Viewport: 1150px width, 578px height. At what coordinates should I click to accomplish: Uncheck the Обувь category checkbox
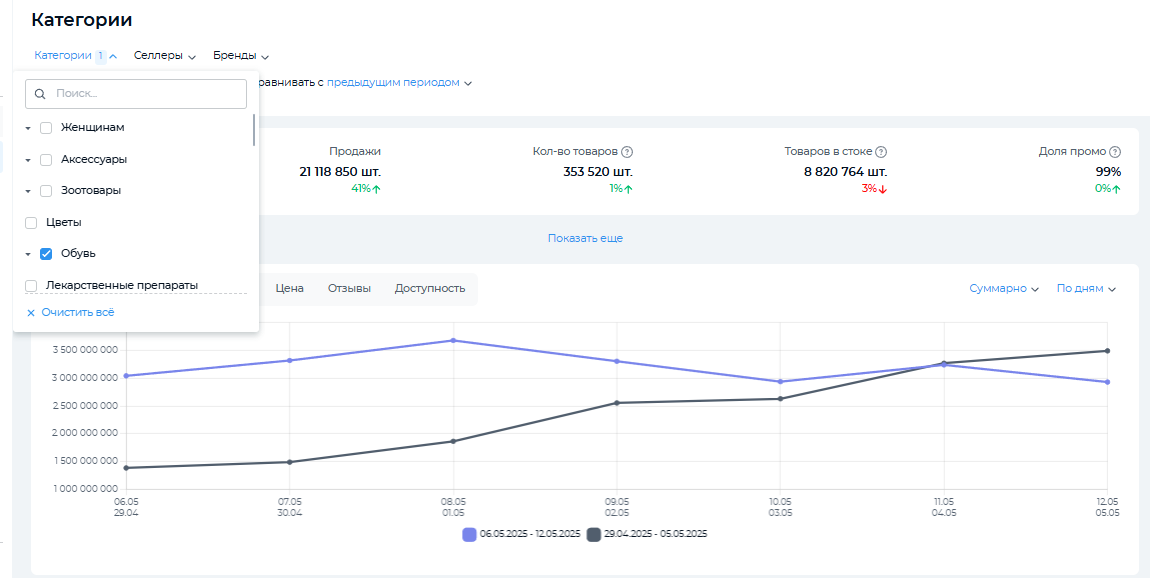click(46, 254)
